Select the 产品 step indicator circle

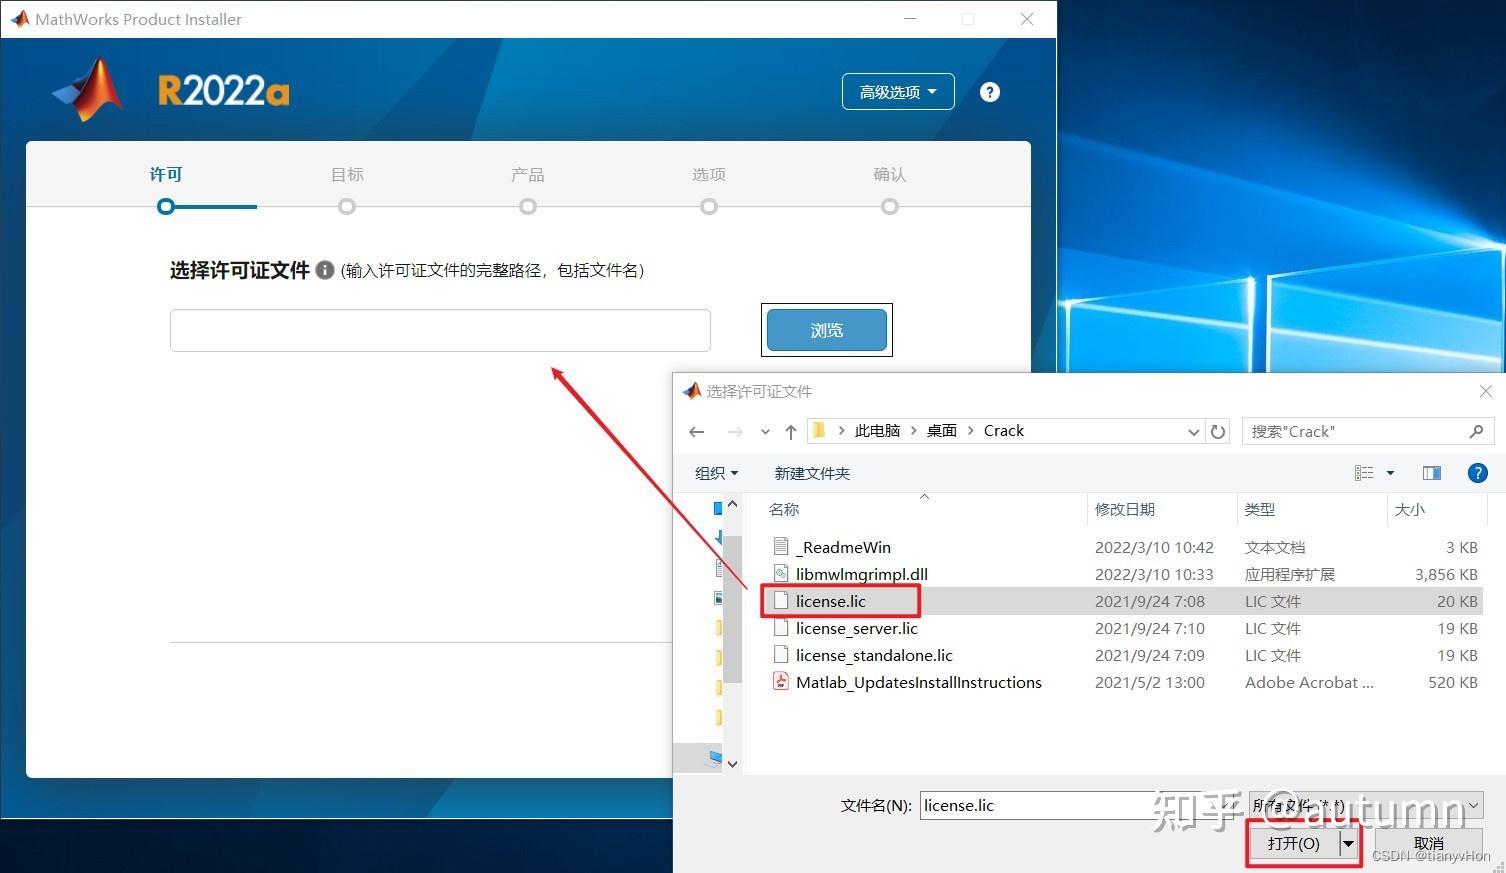pos(528,206)
